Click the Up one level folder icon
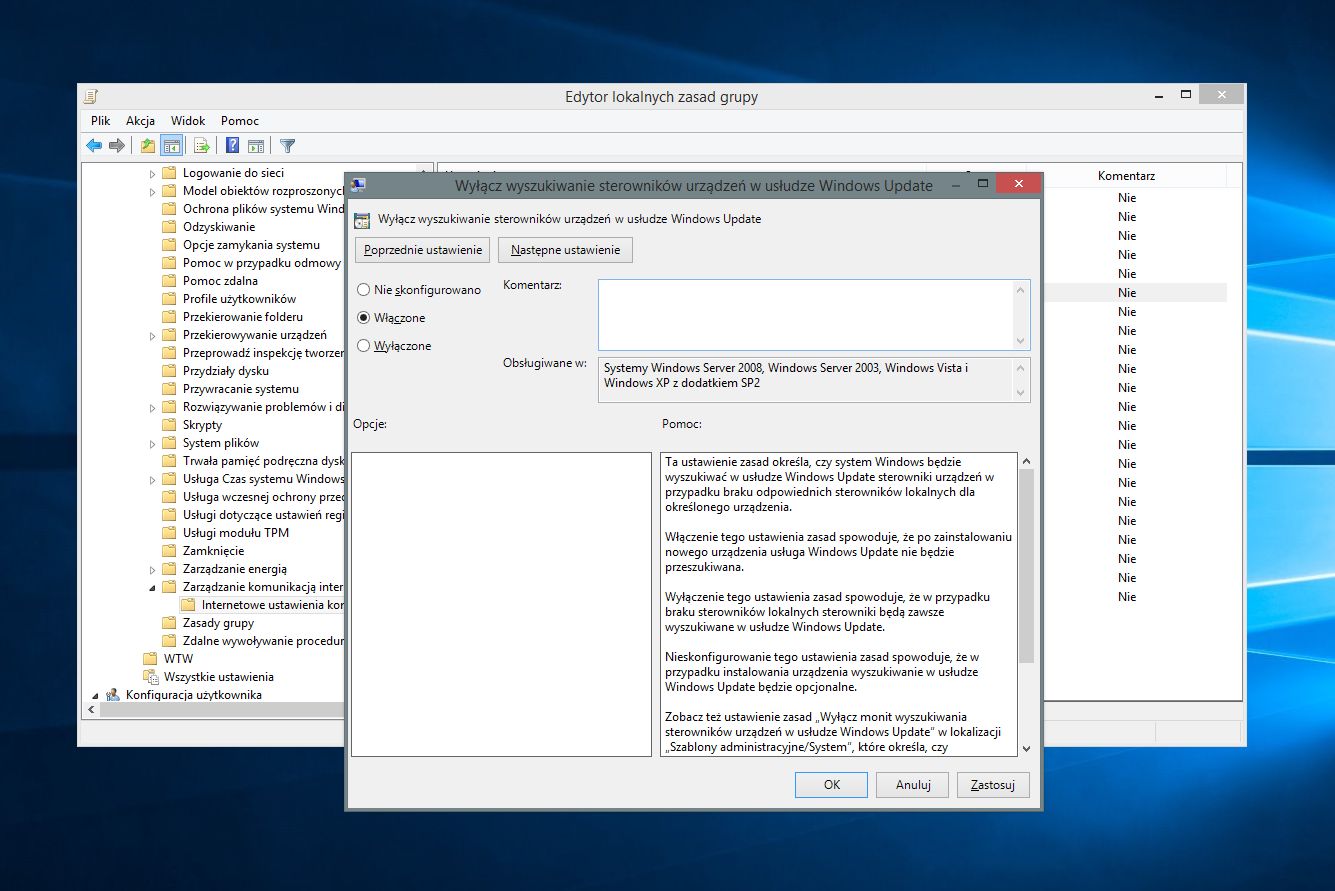This screenshot has height=891, width=1335. [148, 146]
